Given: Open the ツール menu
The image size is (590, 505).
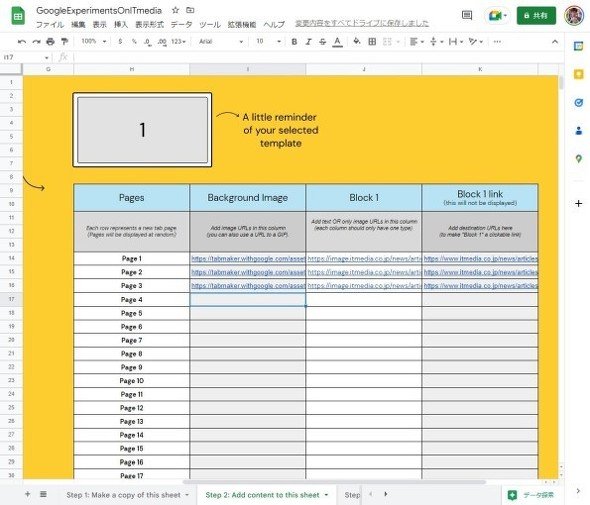Looking at the screenshot, I should click(x=210, y=24).
